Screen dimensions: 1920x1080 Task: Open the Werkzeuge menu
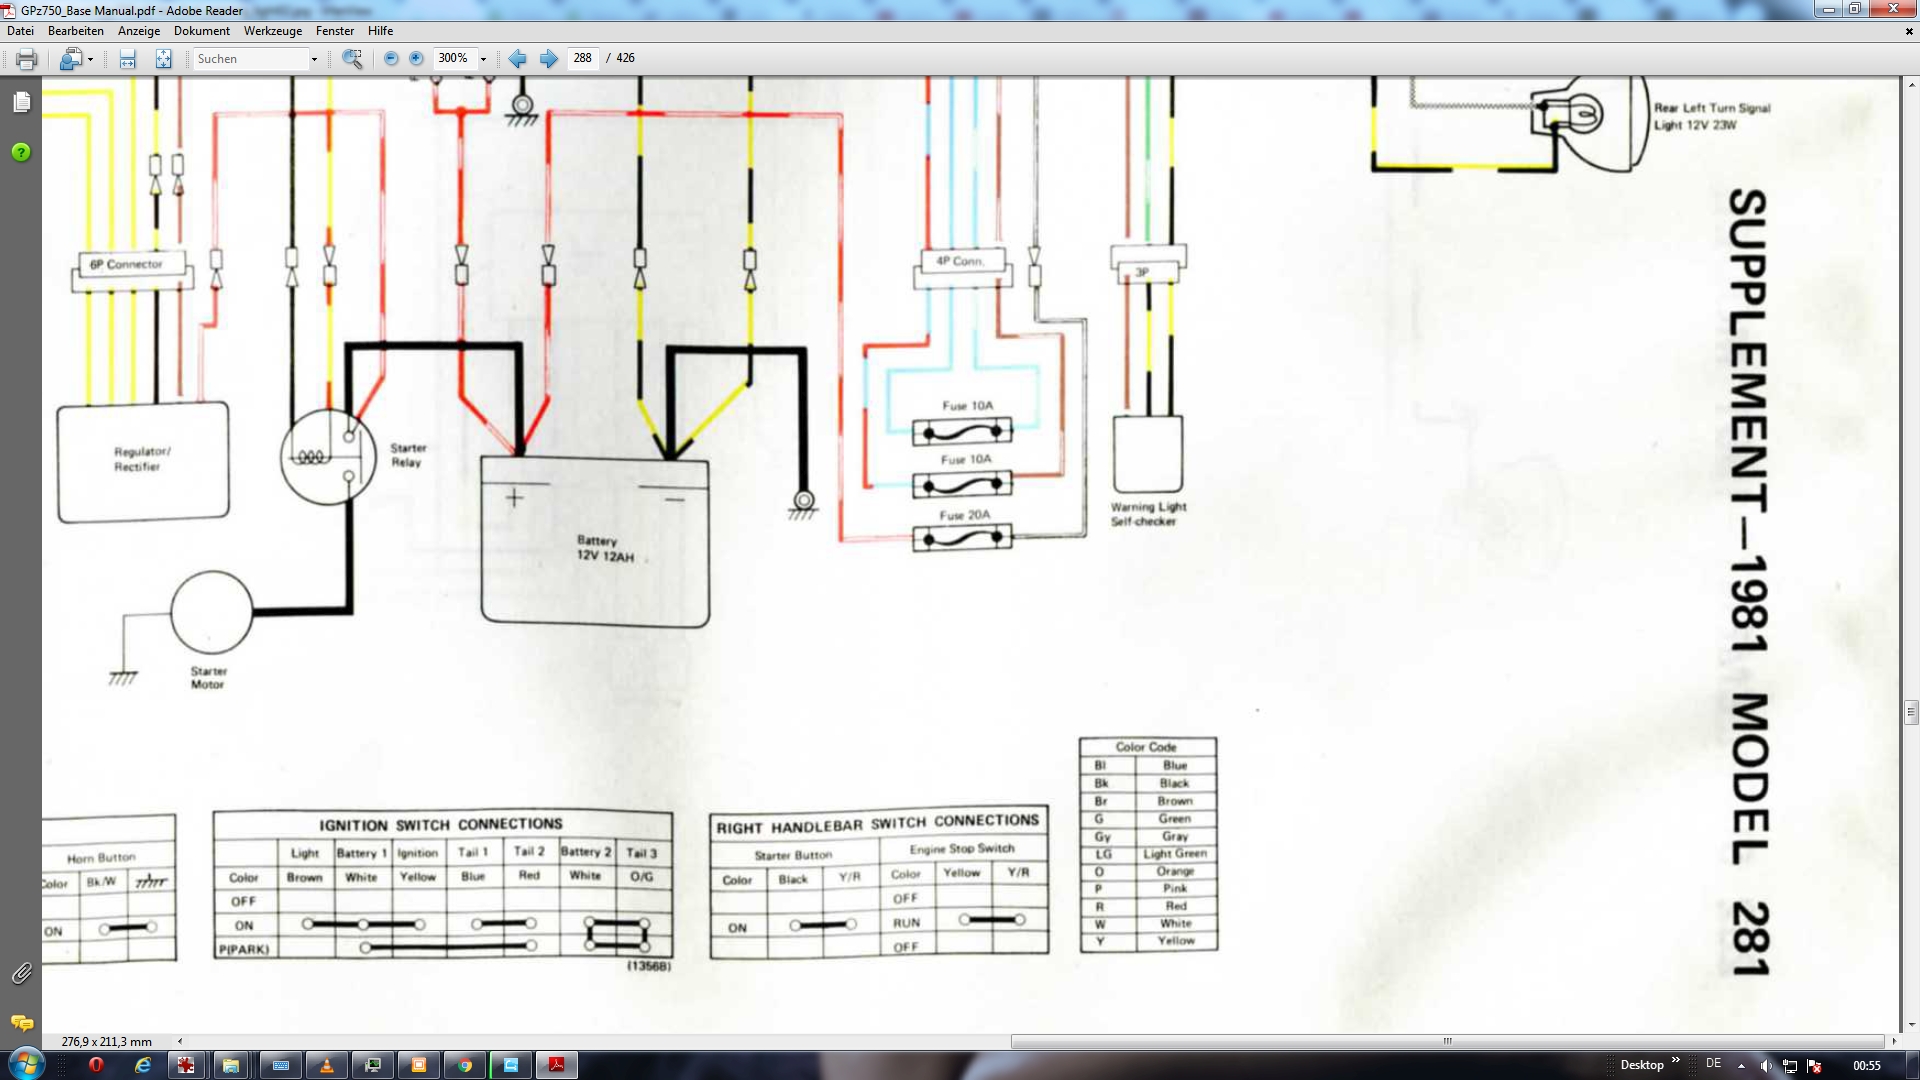[x=272, y=31]
